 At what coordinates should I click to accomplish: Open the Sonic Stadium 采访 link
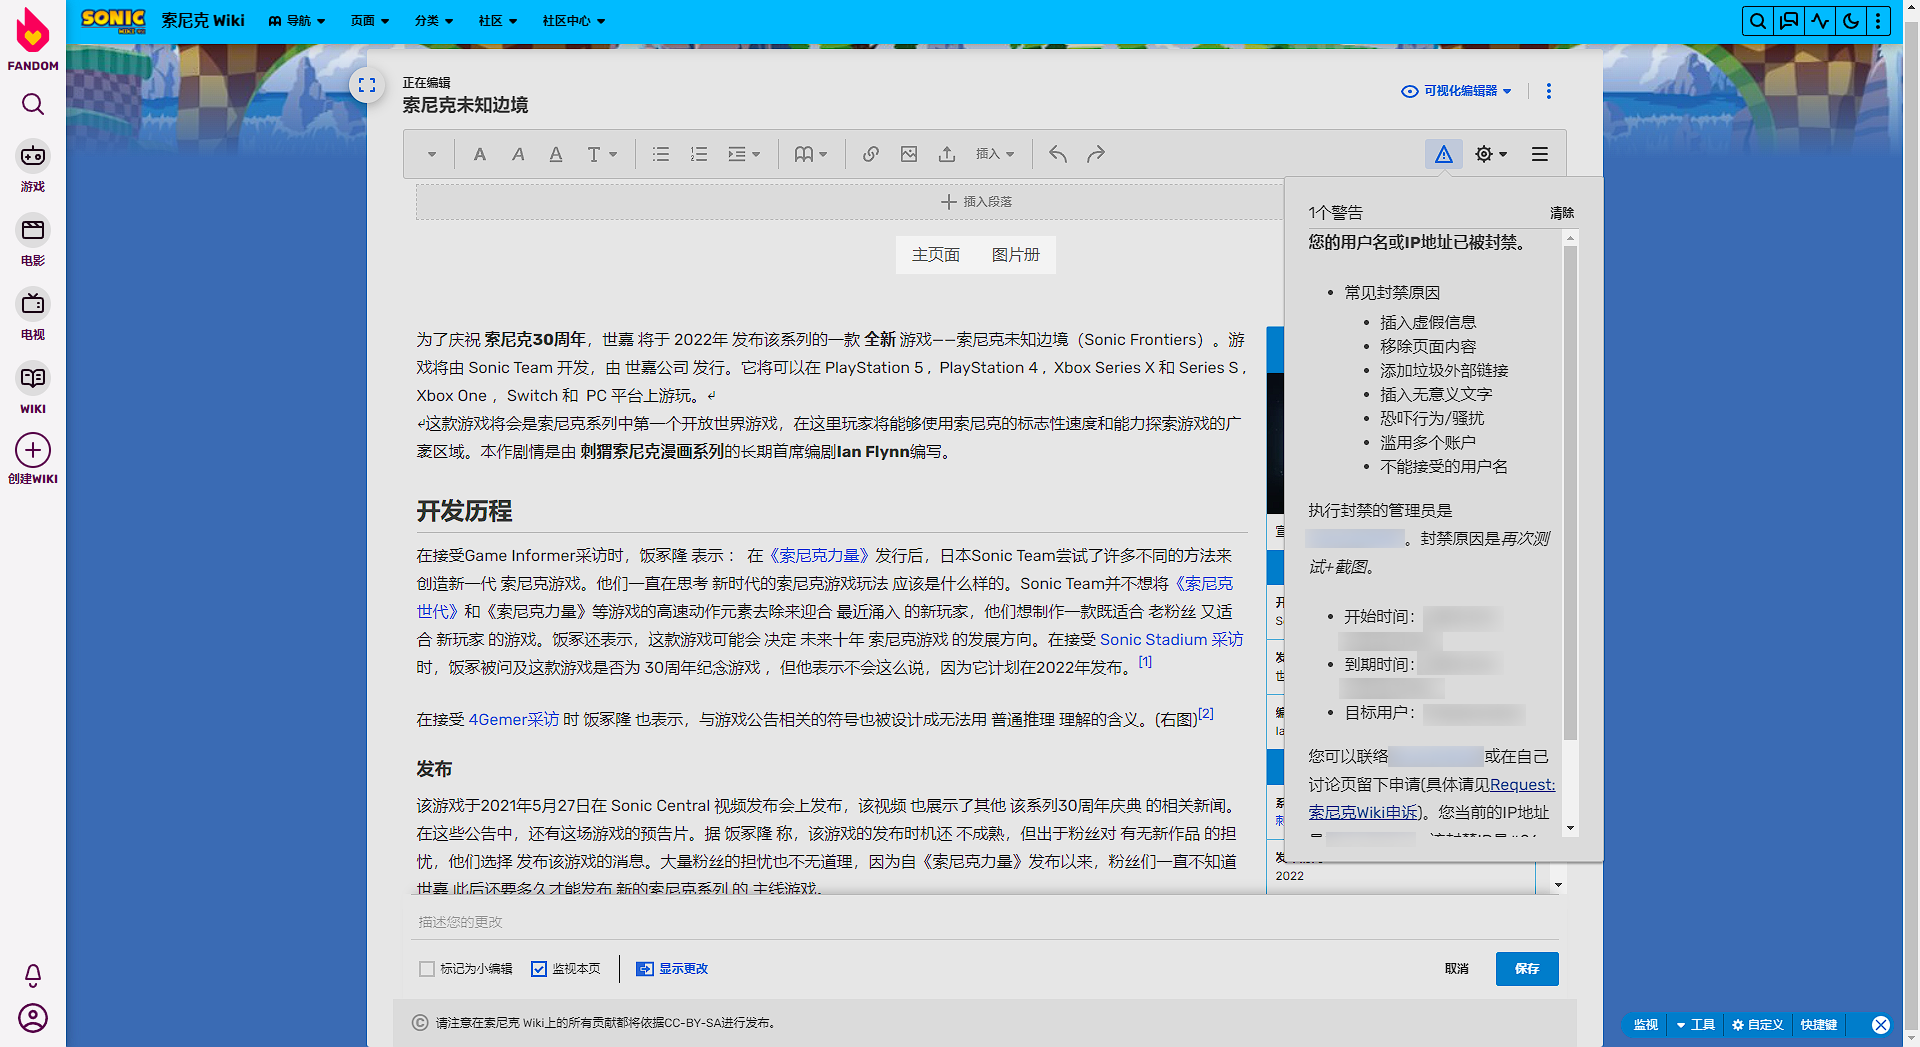point(1172,640)
